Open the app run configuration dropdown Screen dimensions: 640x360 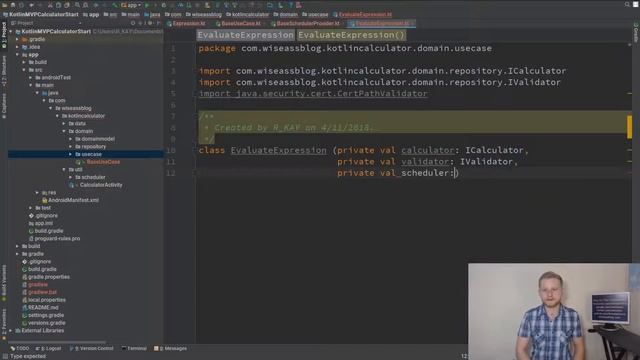[x=131, y=5]
